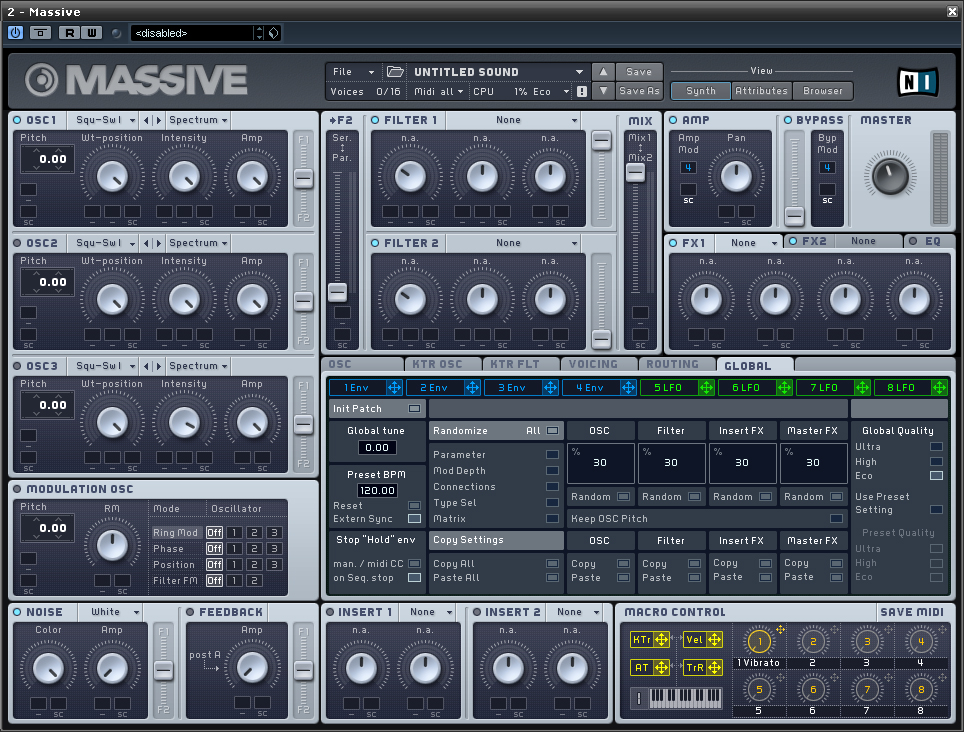Switch to the KTR OSC tab
964x732 pixels.
pyautogui.click(x=443, y=364)
